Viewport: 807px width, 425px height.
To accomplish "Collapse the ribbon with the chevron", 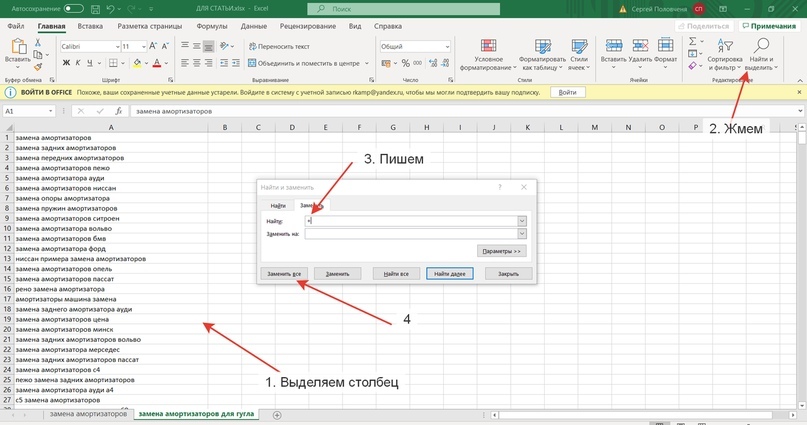I will point(800,80).
